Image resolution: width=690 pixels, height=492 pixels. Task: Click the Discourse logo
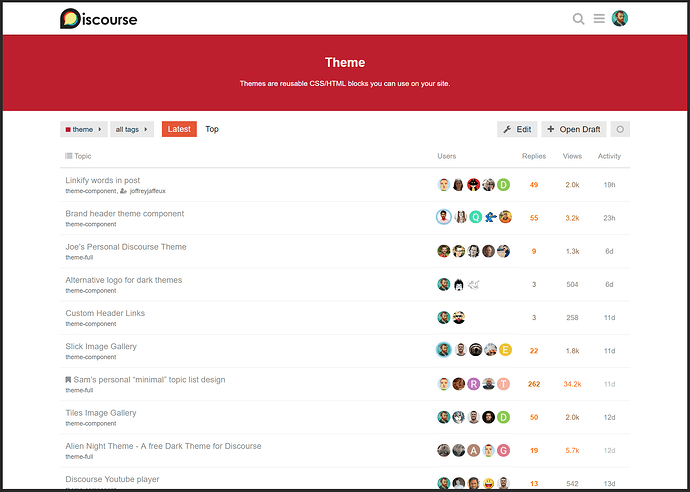[99, 19]
